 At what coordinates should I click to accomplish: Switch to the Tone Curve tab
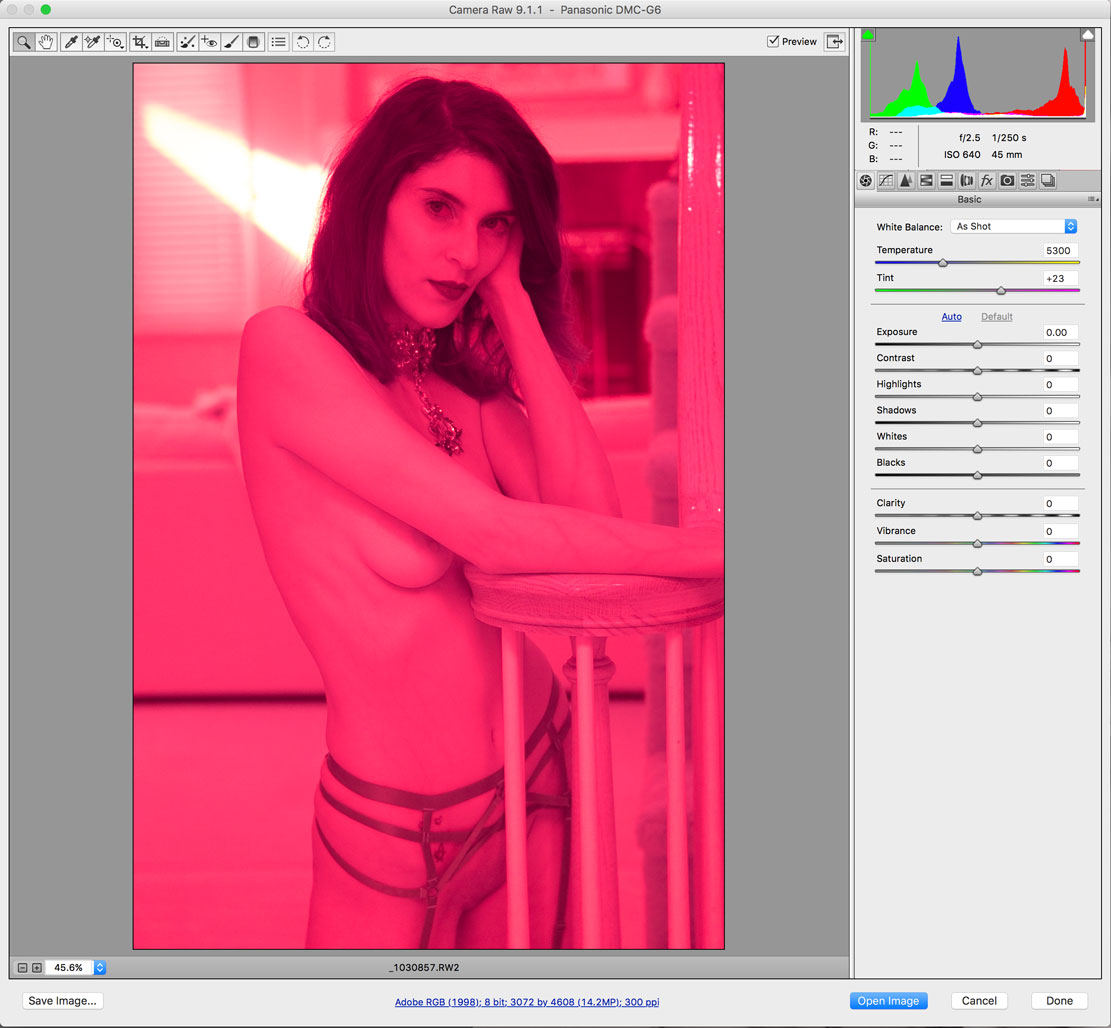[886, 181]
